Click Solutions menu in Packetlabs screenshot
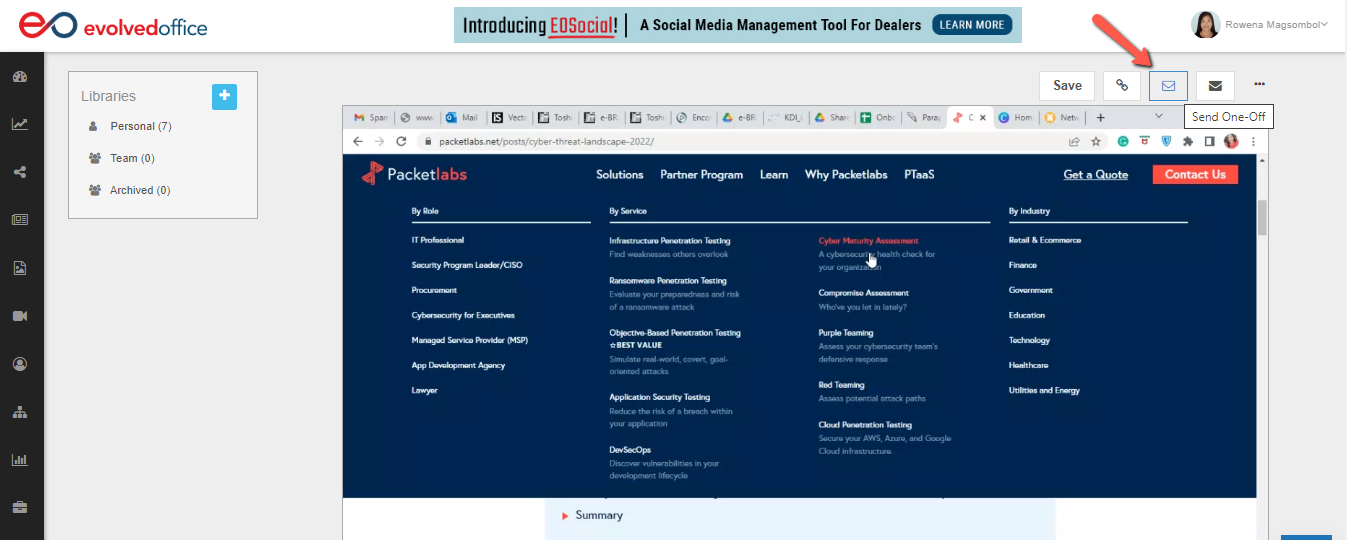The image size is (1347, 540). coord(620,174)
